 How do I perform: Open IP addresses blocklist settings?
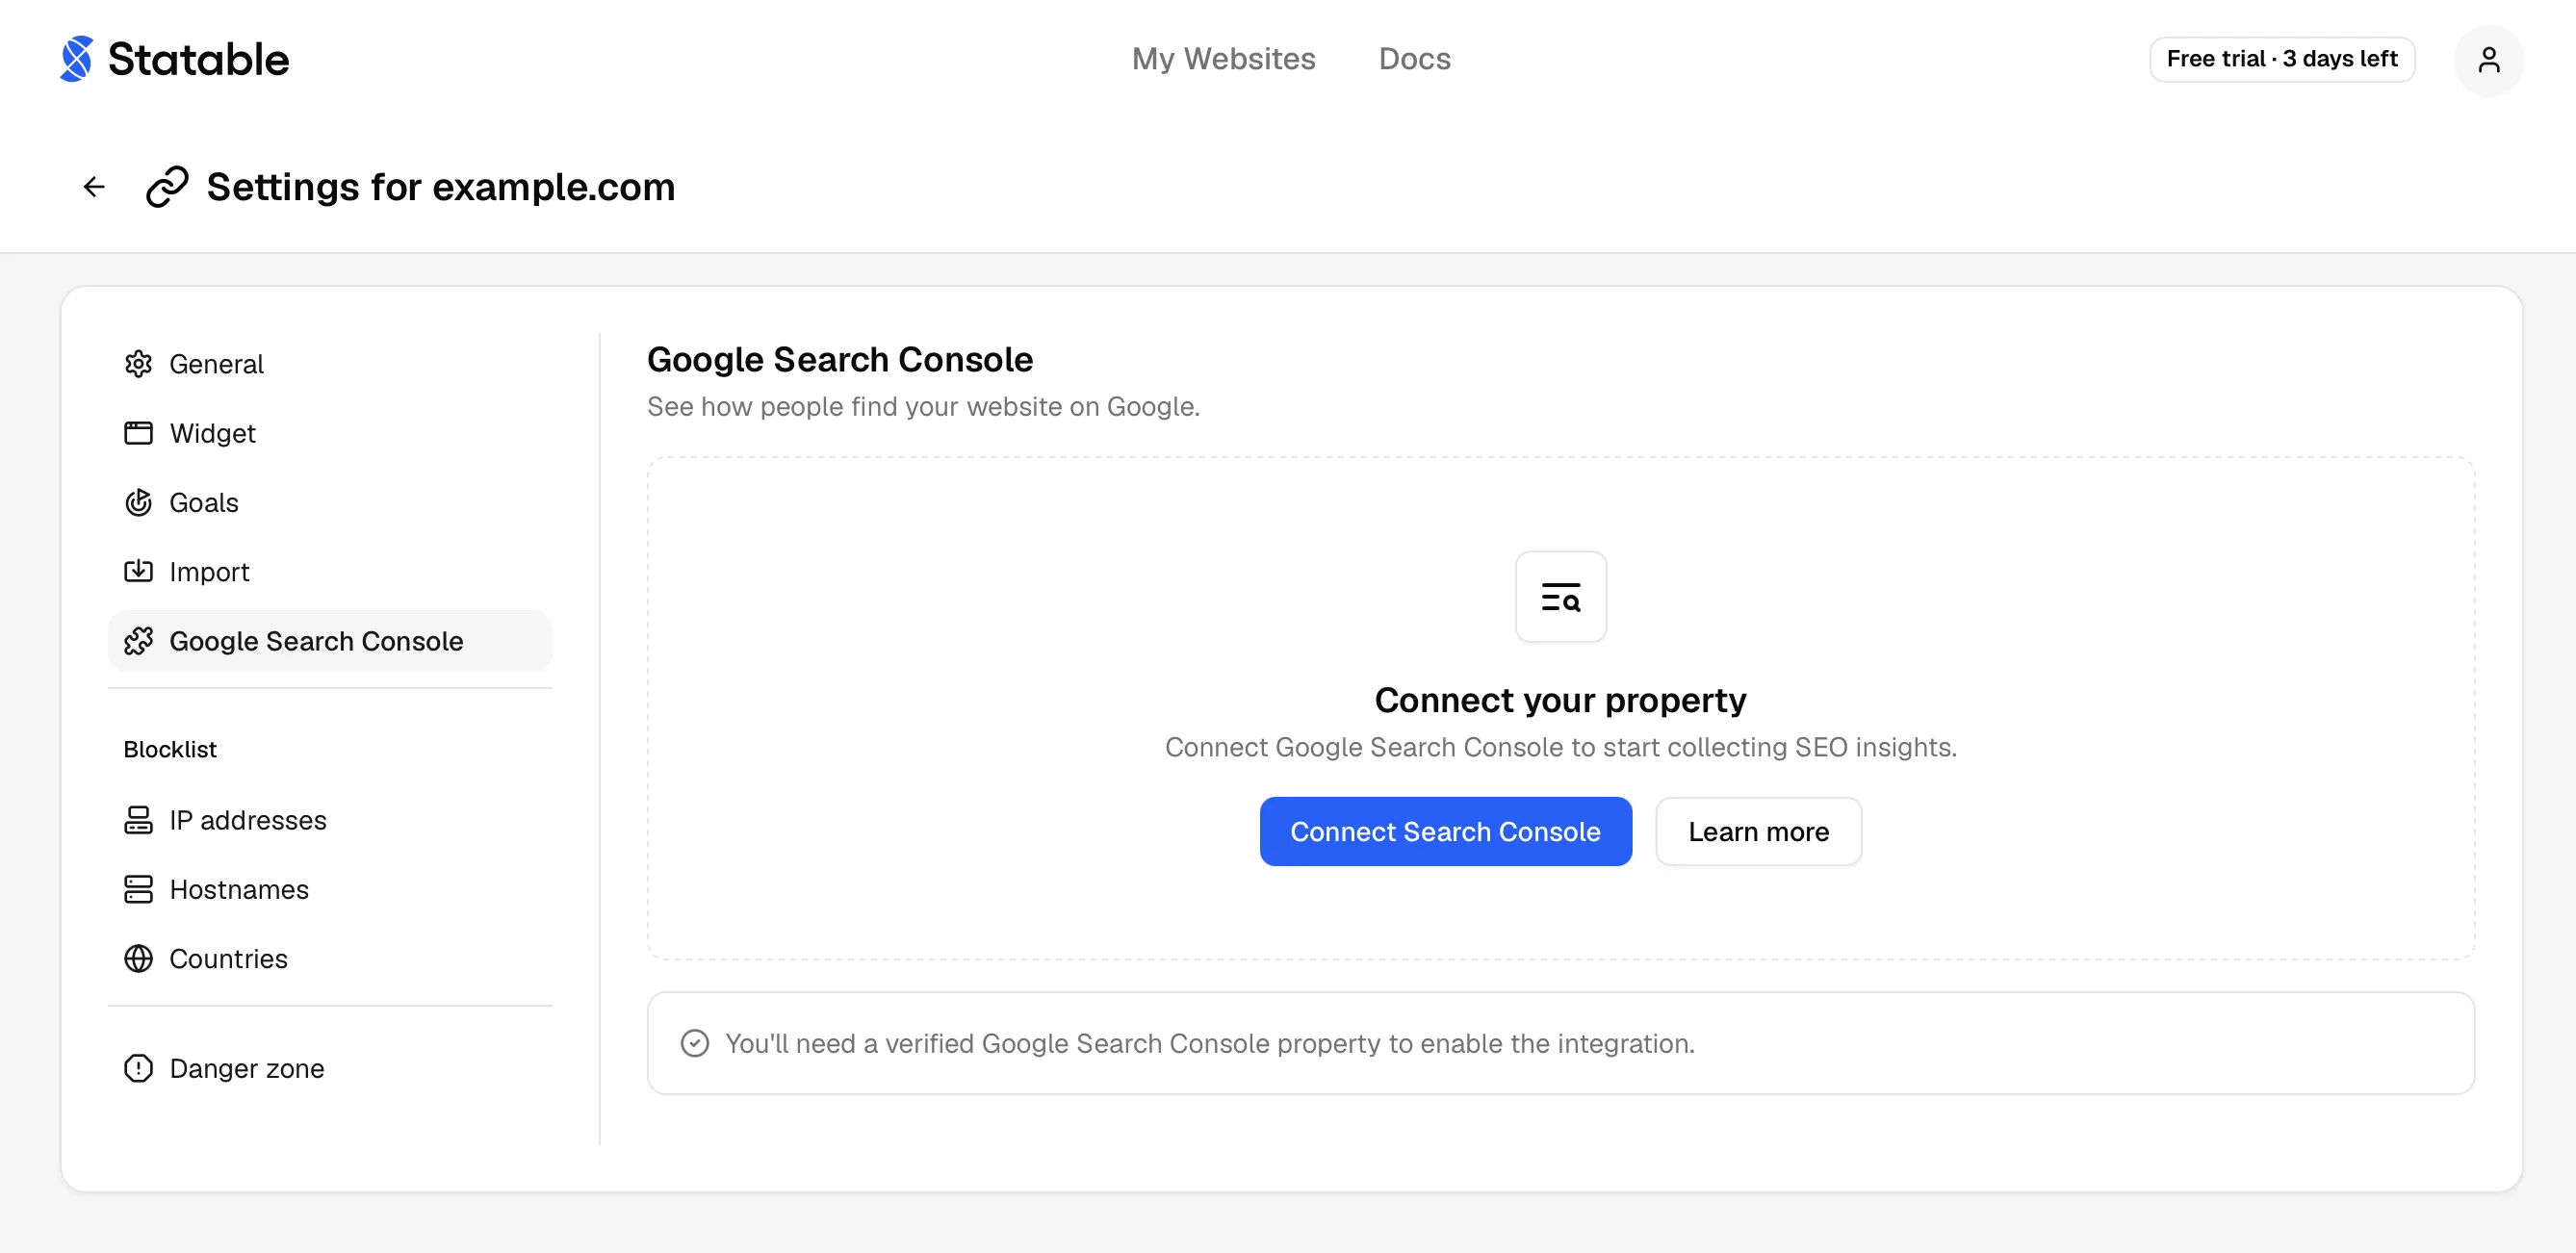[x=330, y=820]
